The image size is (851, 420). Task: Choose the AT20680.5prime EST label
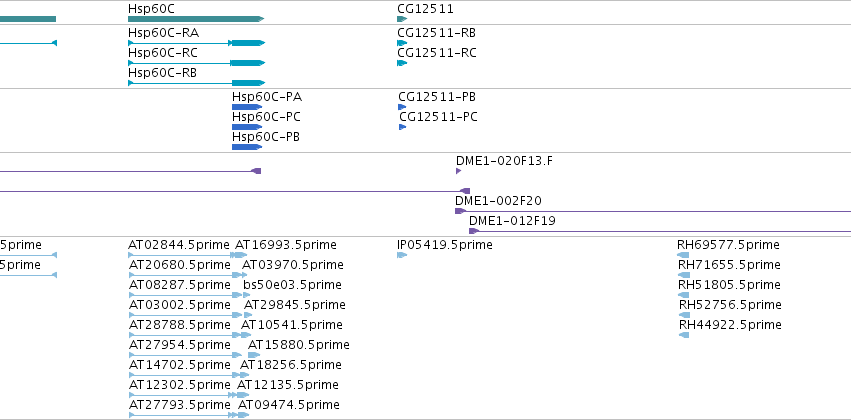pos(180,265)
